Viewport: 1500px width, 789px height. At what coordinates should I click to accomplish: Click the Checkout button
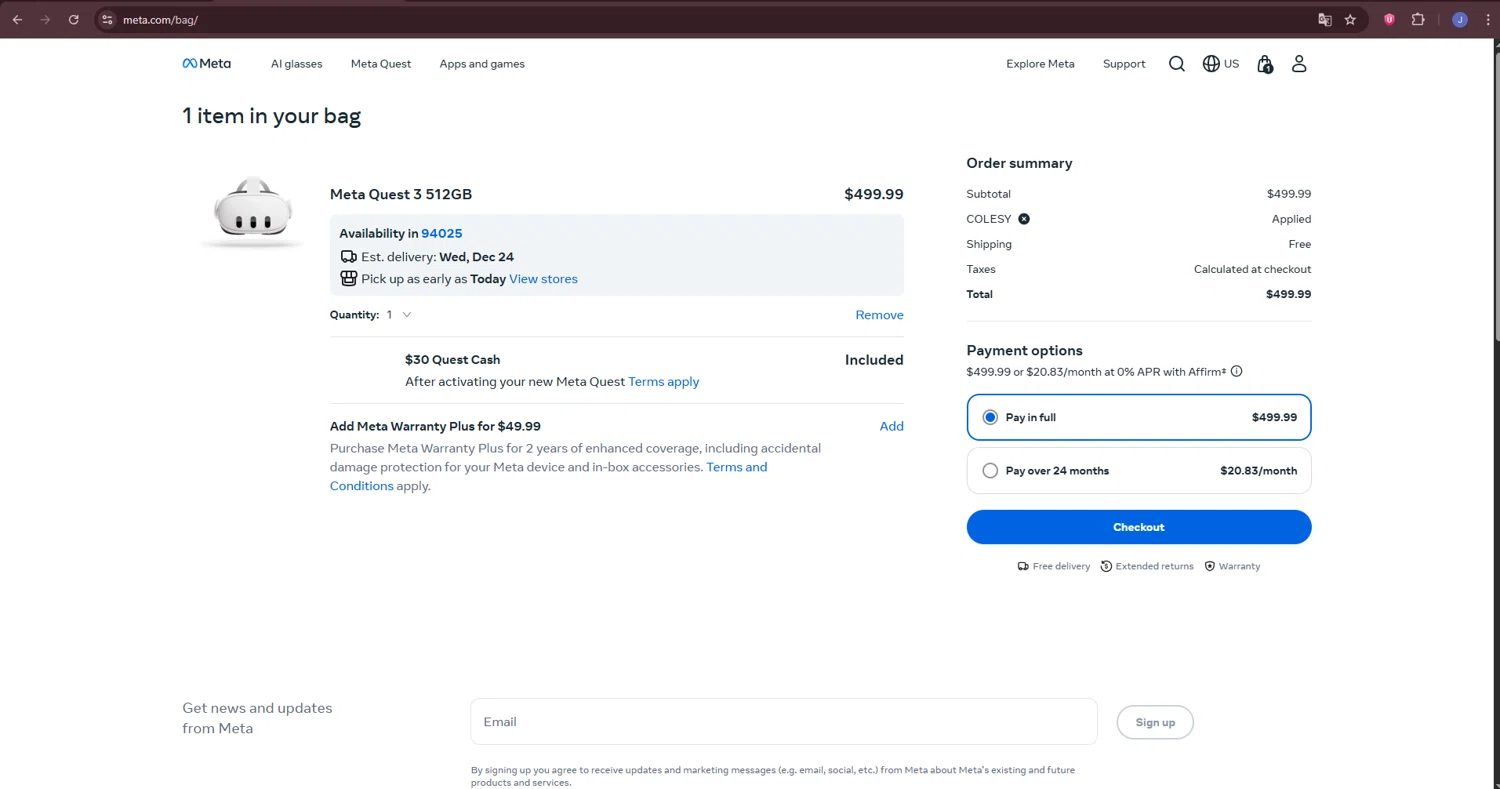click(1139, 527)
